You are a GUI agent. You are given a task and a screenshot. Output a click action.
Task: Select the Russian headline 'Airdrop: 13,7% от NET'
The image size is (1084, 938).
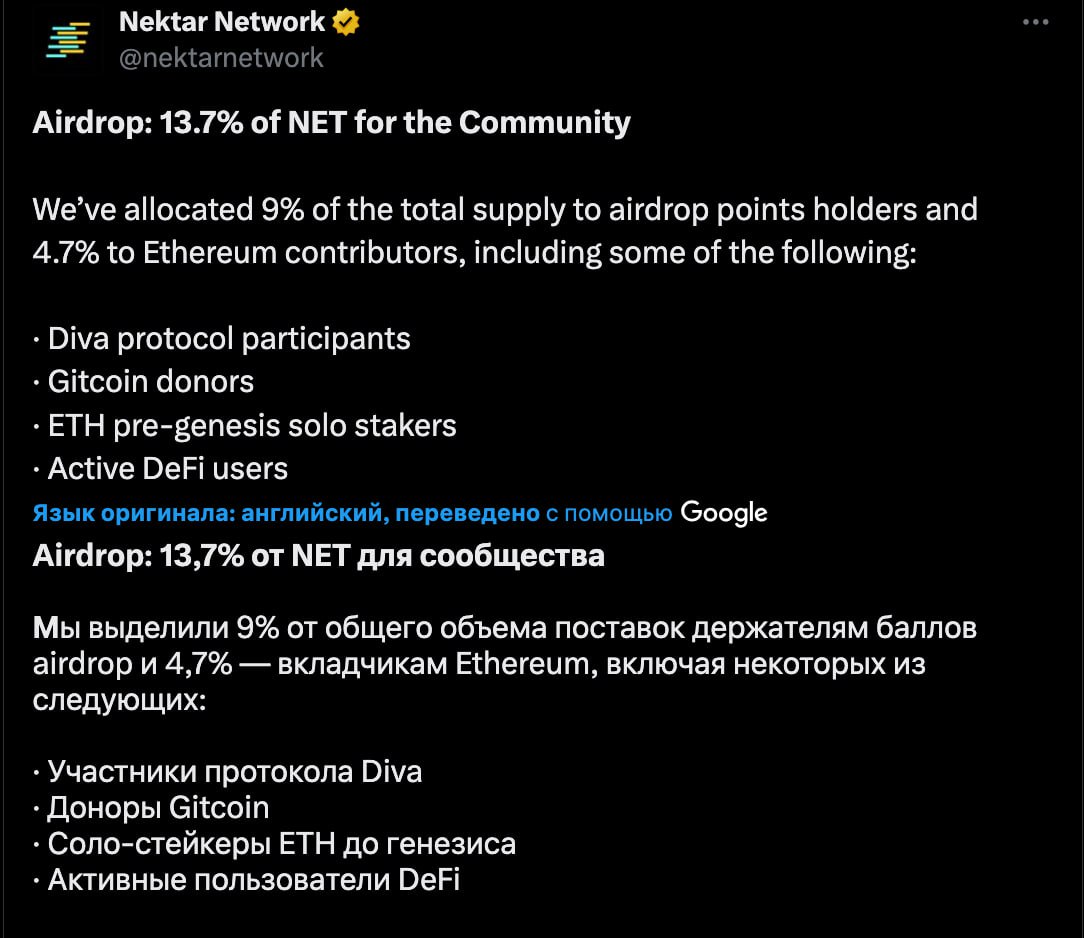191,556
